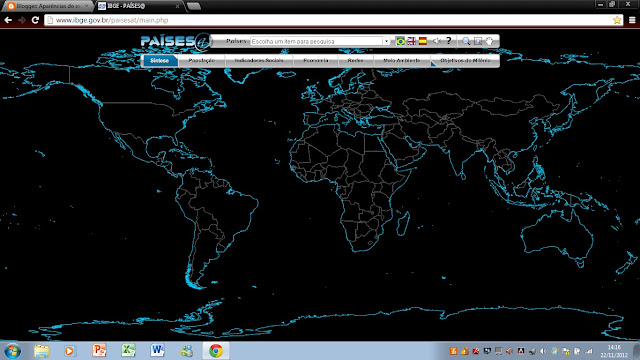The image size is (640, 360).
Task: Go back with the browser back arrow
Action: (x=8, y=20)
